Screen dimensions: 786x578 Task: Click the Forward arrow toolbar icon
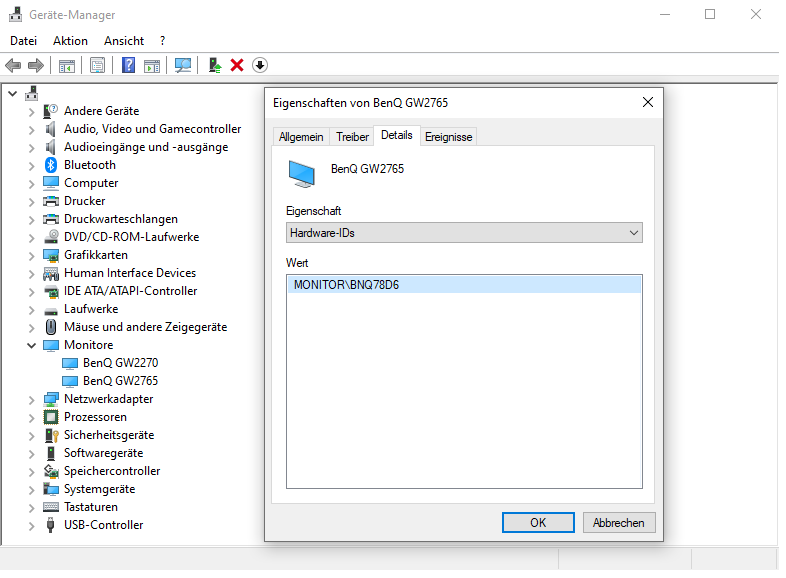(36, 65)
